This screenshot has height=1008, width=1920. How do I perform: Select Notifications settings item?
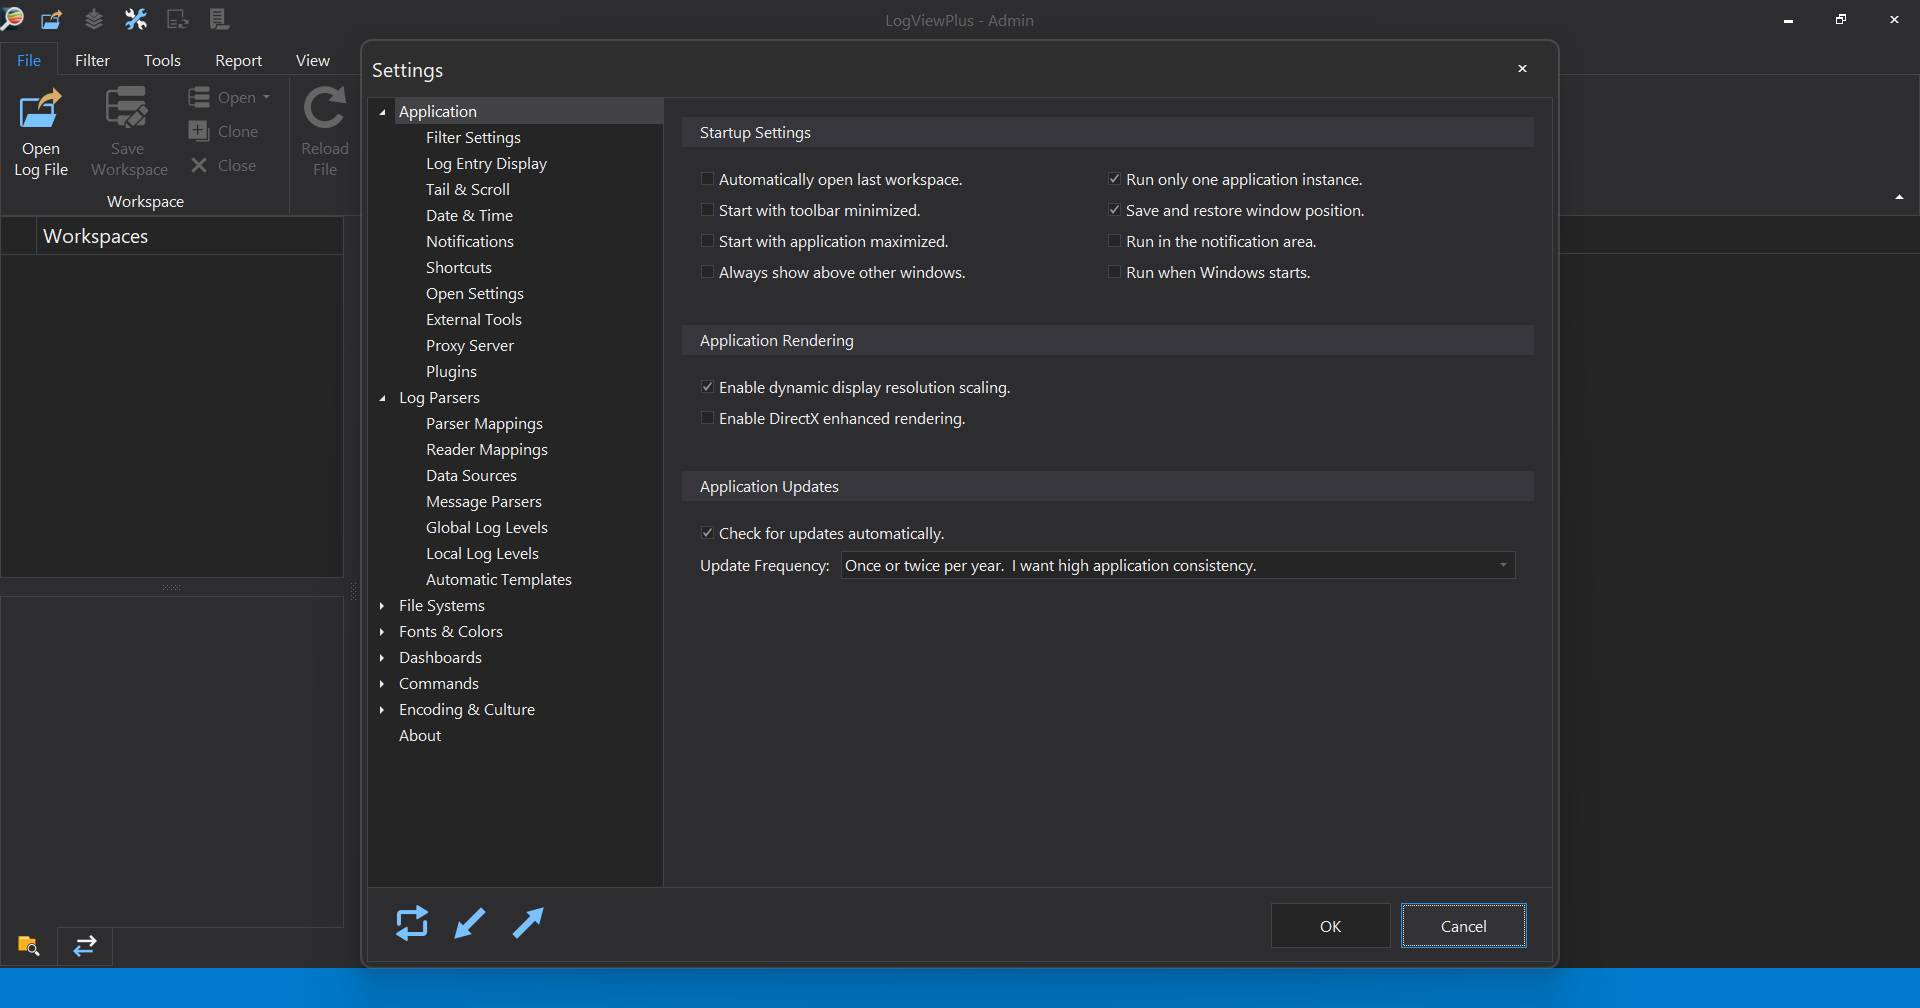tap(469, 241)
